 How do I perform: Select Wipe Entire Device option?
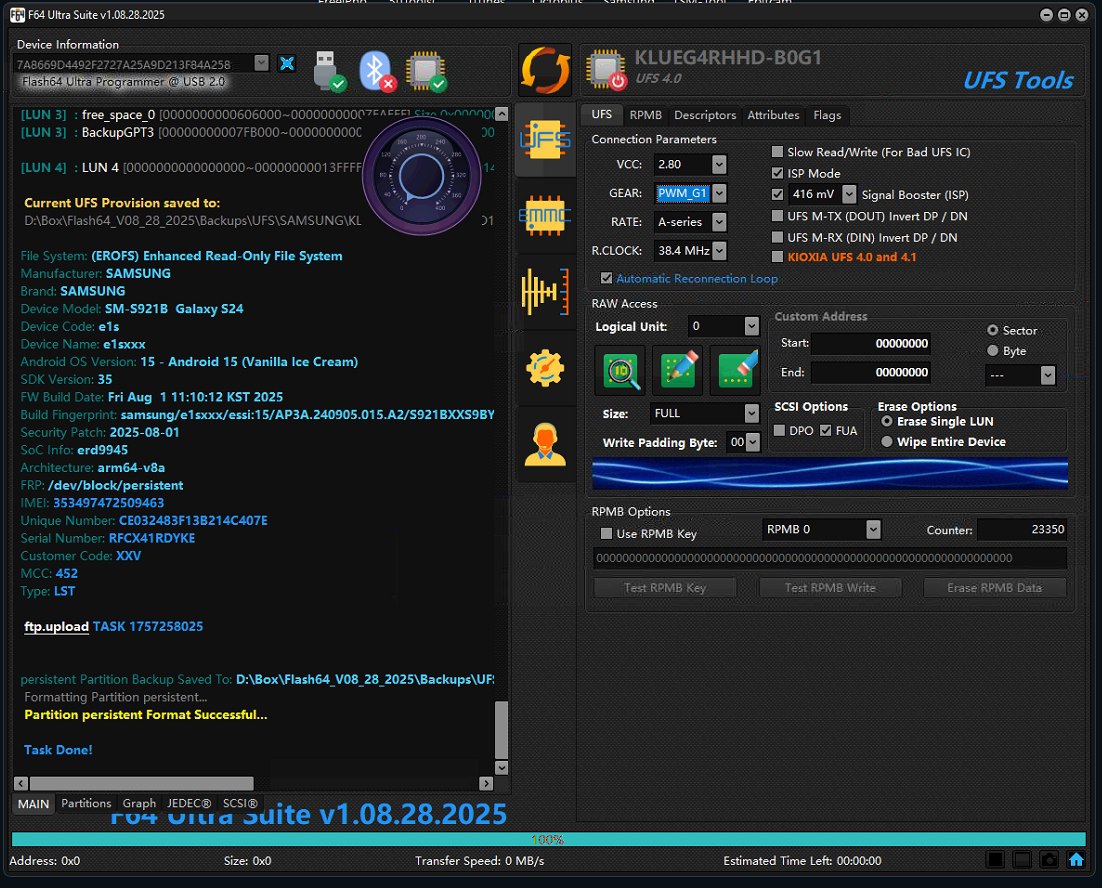point(887,442)
